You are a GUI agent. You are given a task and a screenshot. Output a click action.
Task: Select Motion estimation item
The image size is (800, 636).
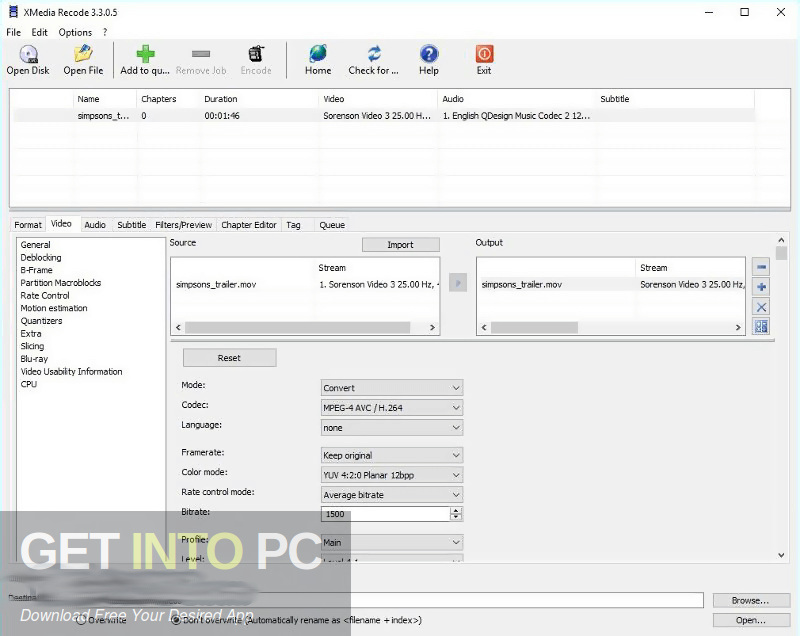point(54,308)
